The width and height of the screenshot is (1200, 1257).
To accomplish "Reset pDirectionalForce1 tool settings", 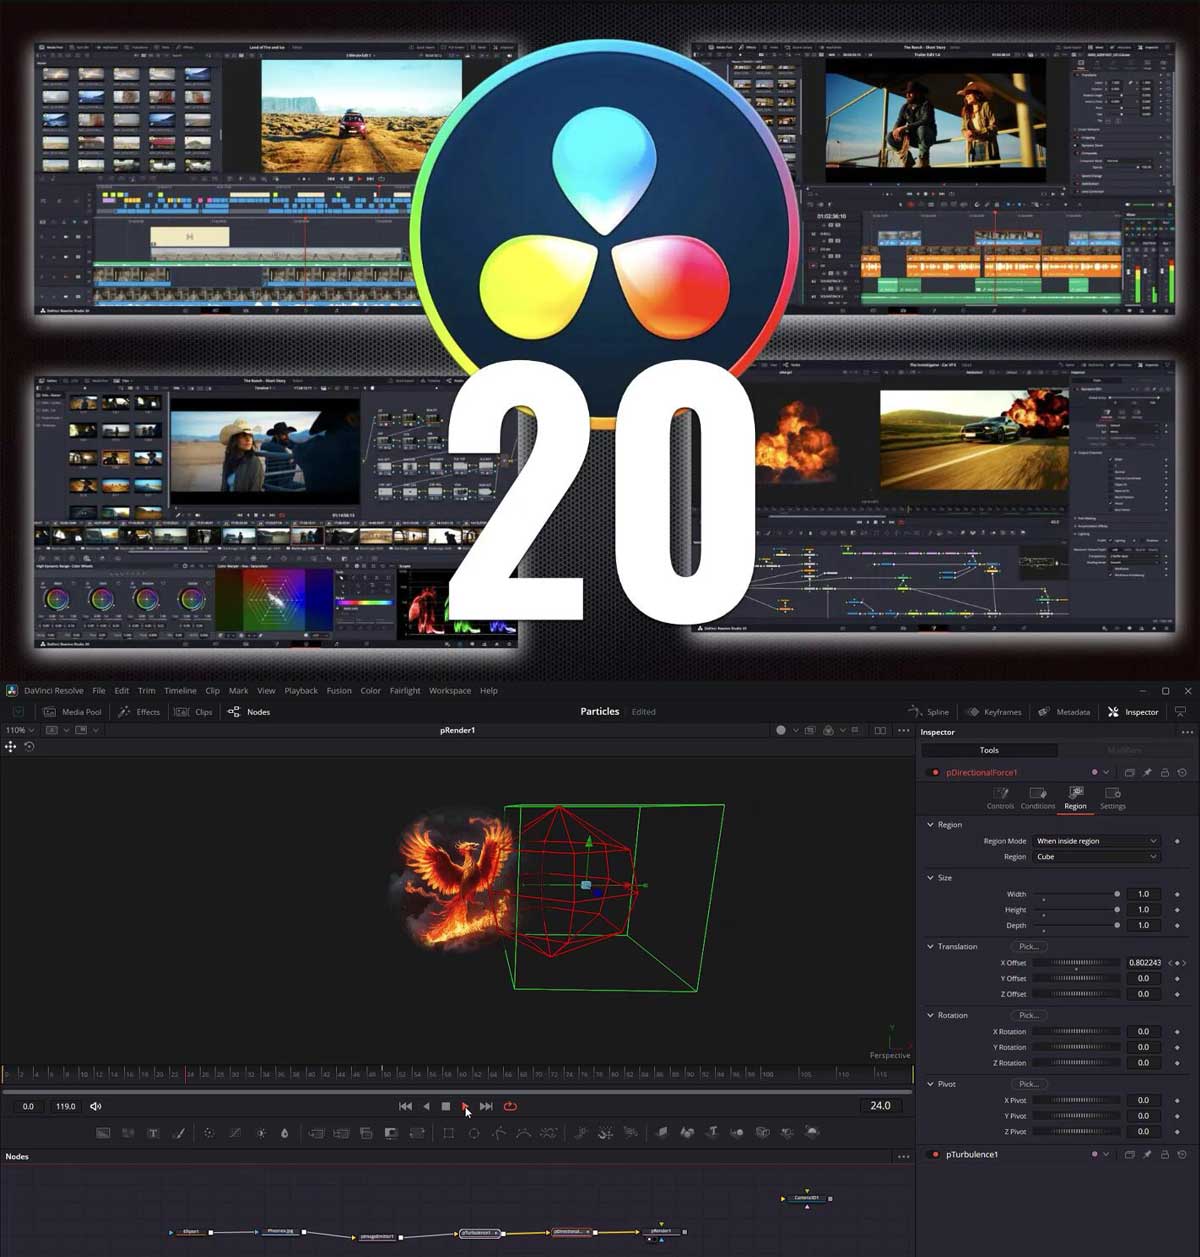I will tap(1183, 773).
